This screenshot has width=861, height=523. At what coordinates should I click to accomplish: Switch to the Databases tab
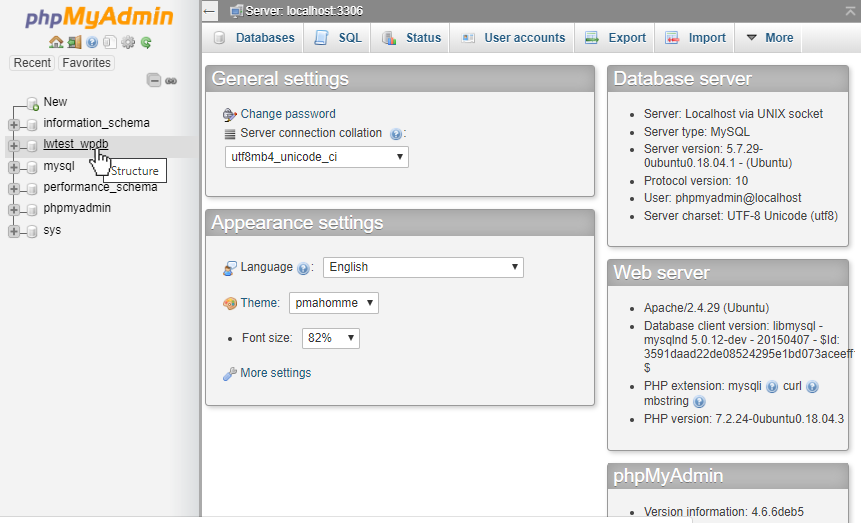click(x=254, y=38)
